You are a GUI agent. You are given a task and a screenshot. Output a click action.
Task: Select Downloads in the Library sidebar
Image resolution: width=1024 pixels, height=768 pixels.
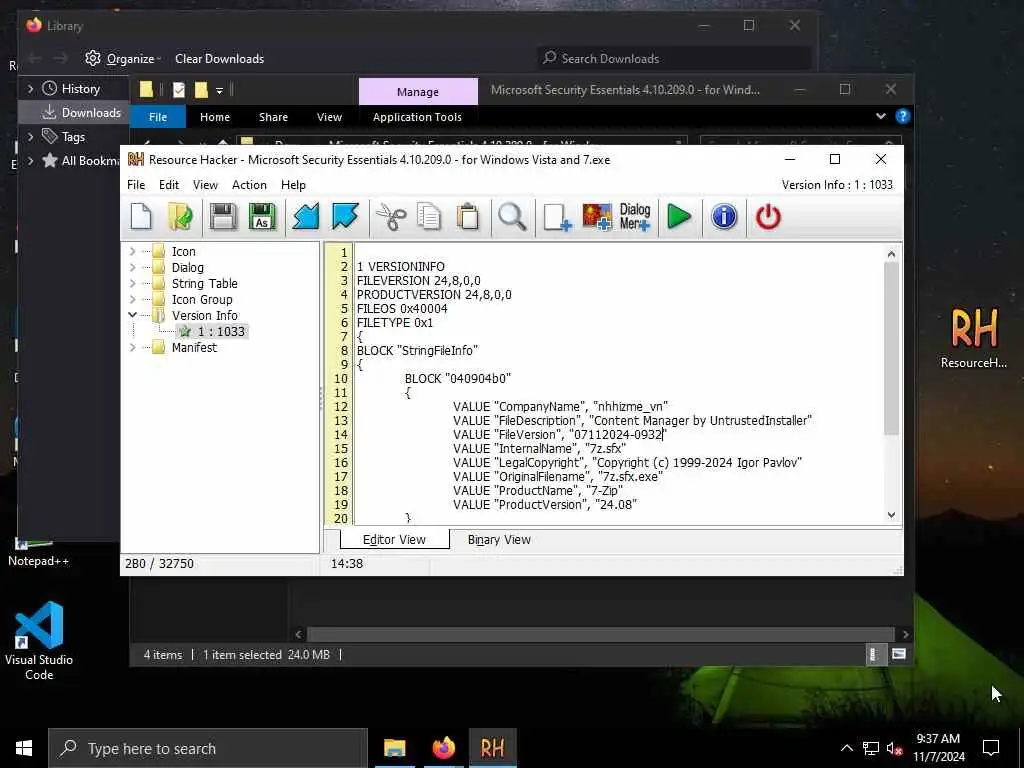point(74,112)
